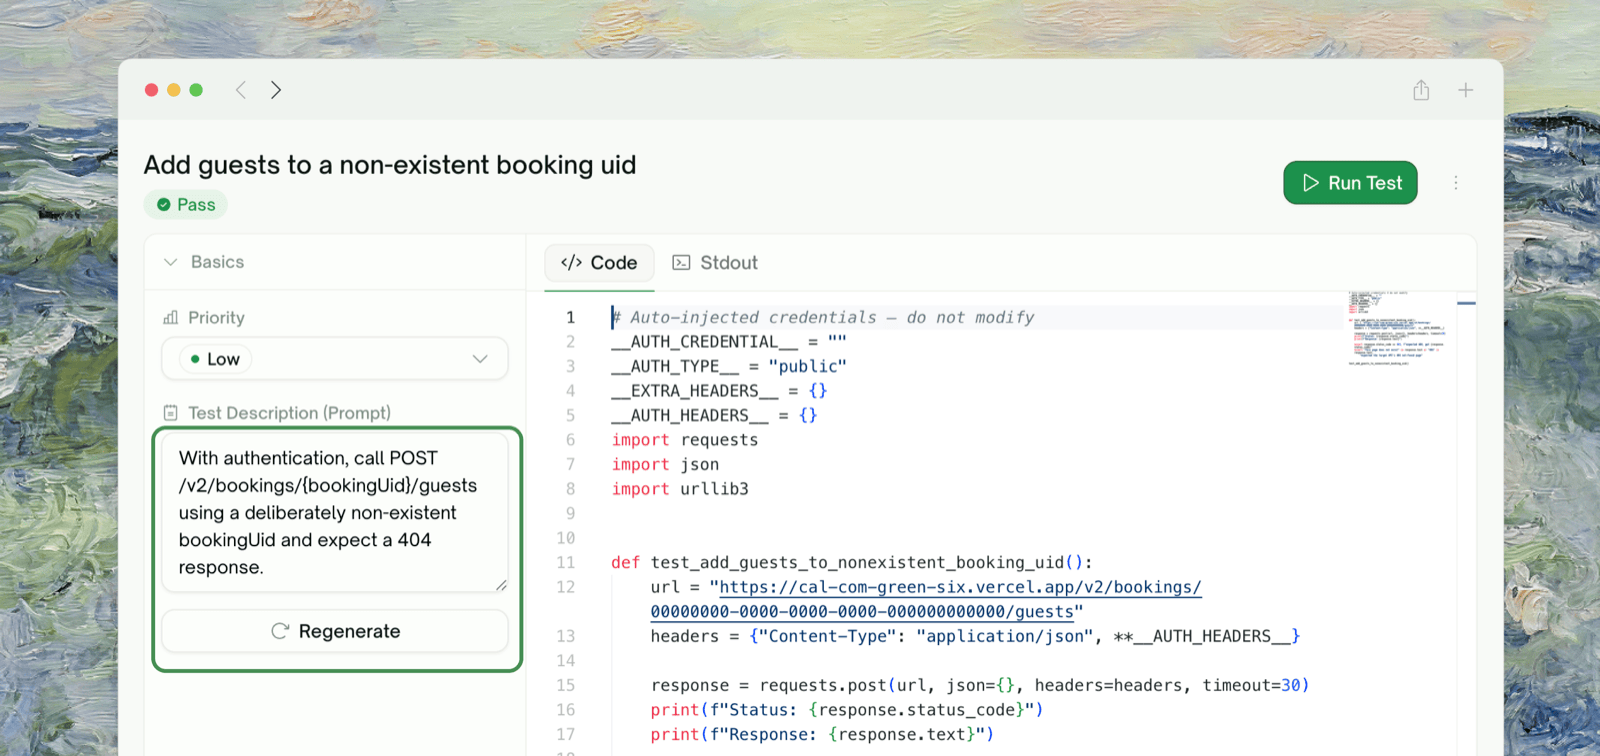1600x756 pixels.
Task: Click the resize handle of the prompt textarea
Action: coord(501,585)
